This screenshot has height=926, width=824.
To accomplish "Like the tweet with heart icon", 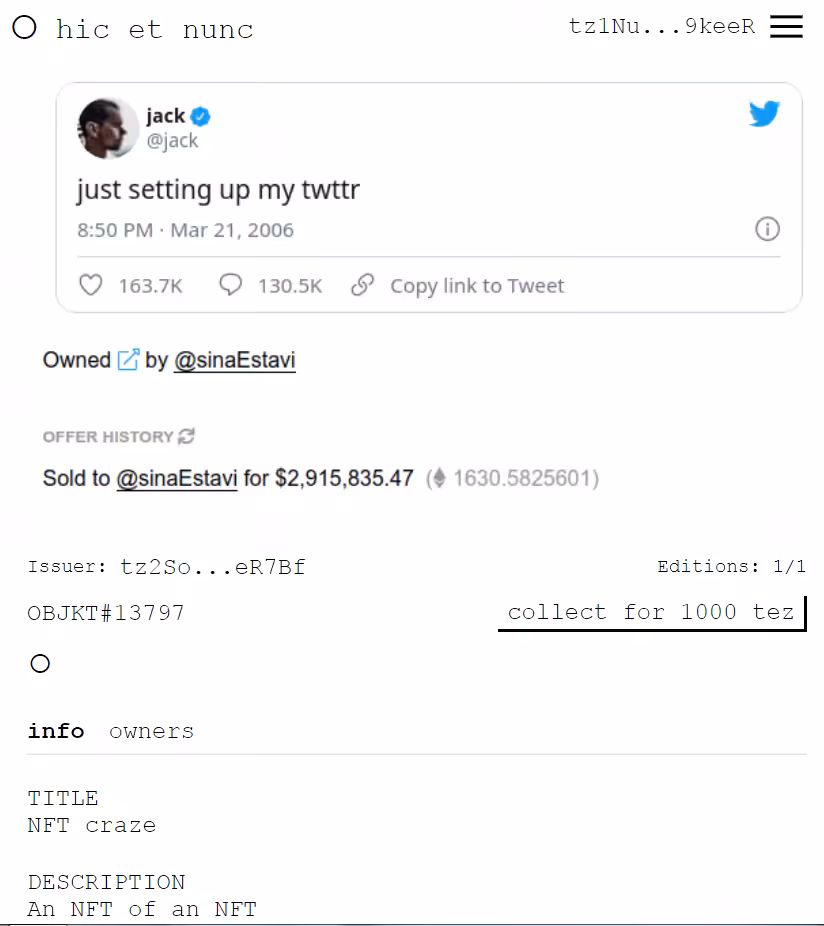I will [90, 285].
